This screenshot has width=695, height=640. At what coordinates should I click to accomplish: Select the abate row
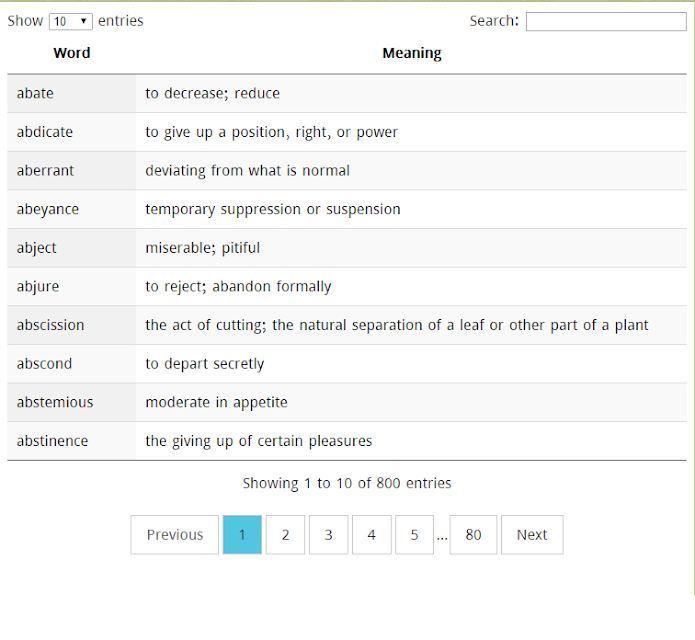[x=347, y=94]
